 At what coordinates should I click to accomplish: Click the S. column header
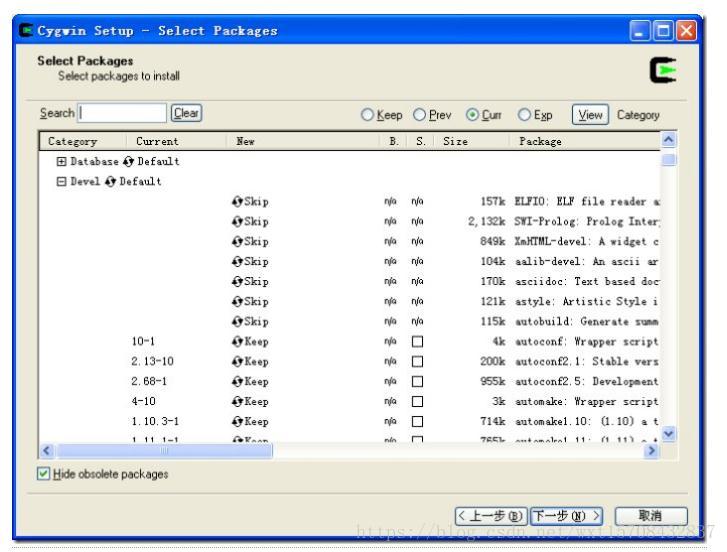[x=421, y=141]
